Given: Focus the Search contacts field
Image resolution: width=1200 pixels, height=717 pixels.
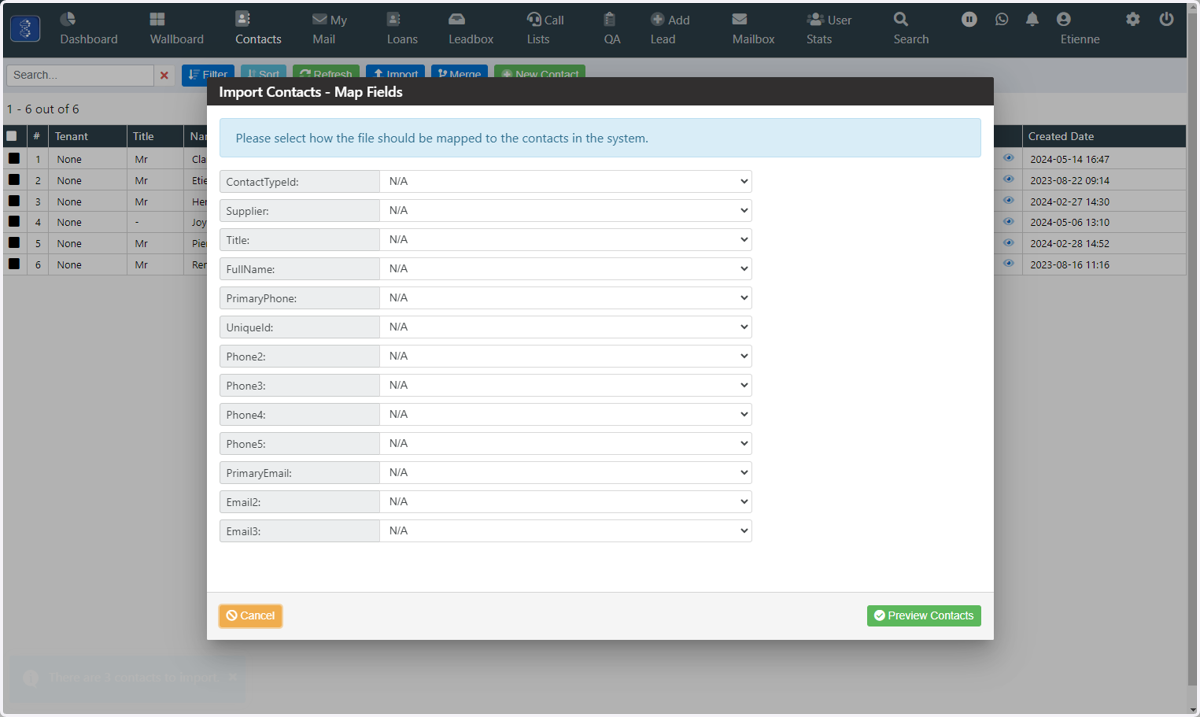Looking at the screenshot, I should (80, 75).
